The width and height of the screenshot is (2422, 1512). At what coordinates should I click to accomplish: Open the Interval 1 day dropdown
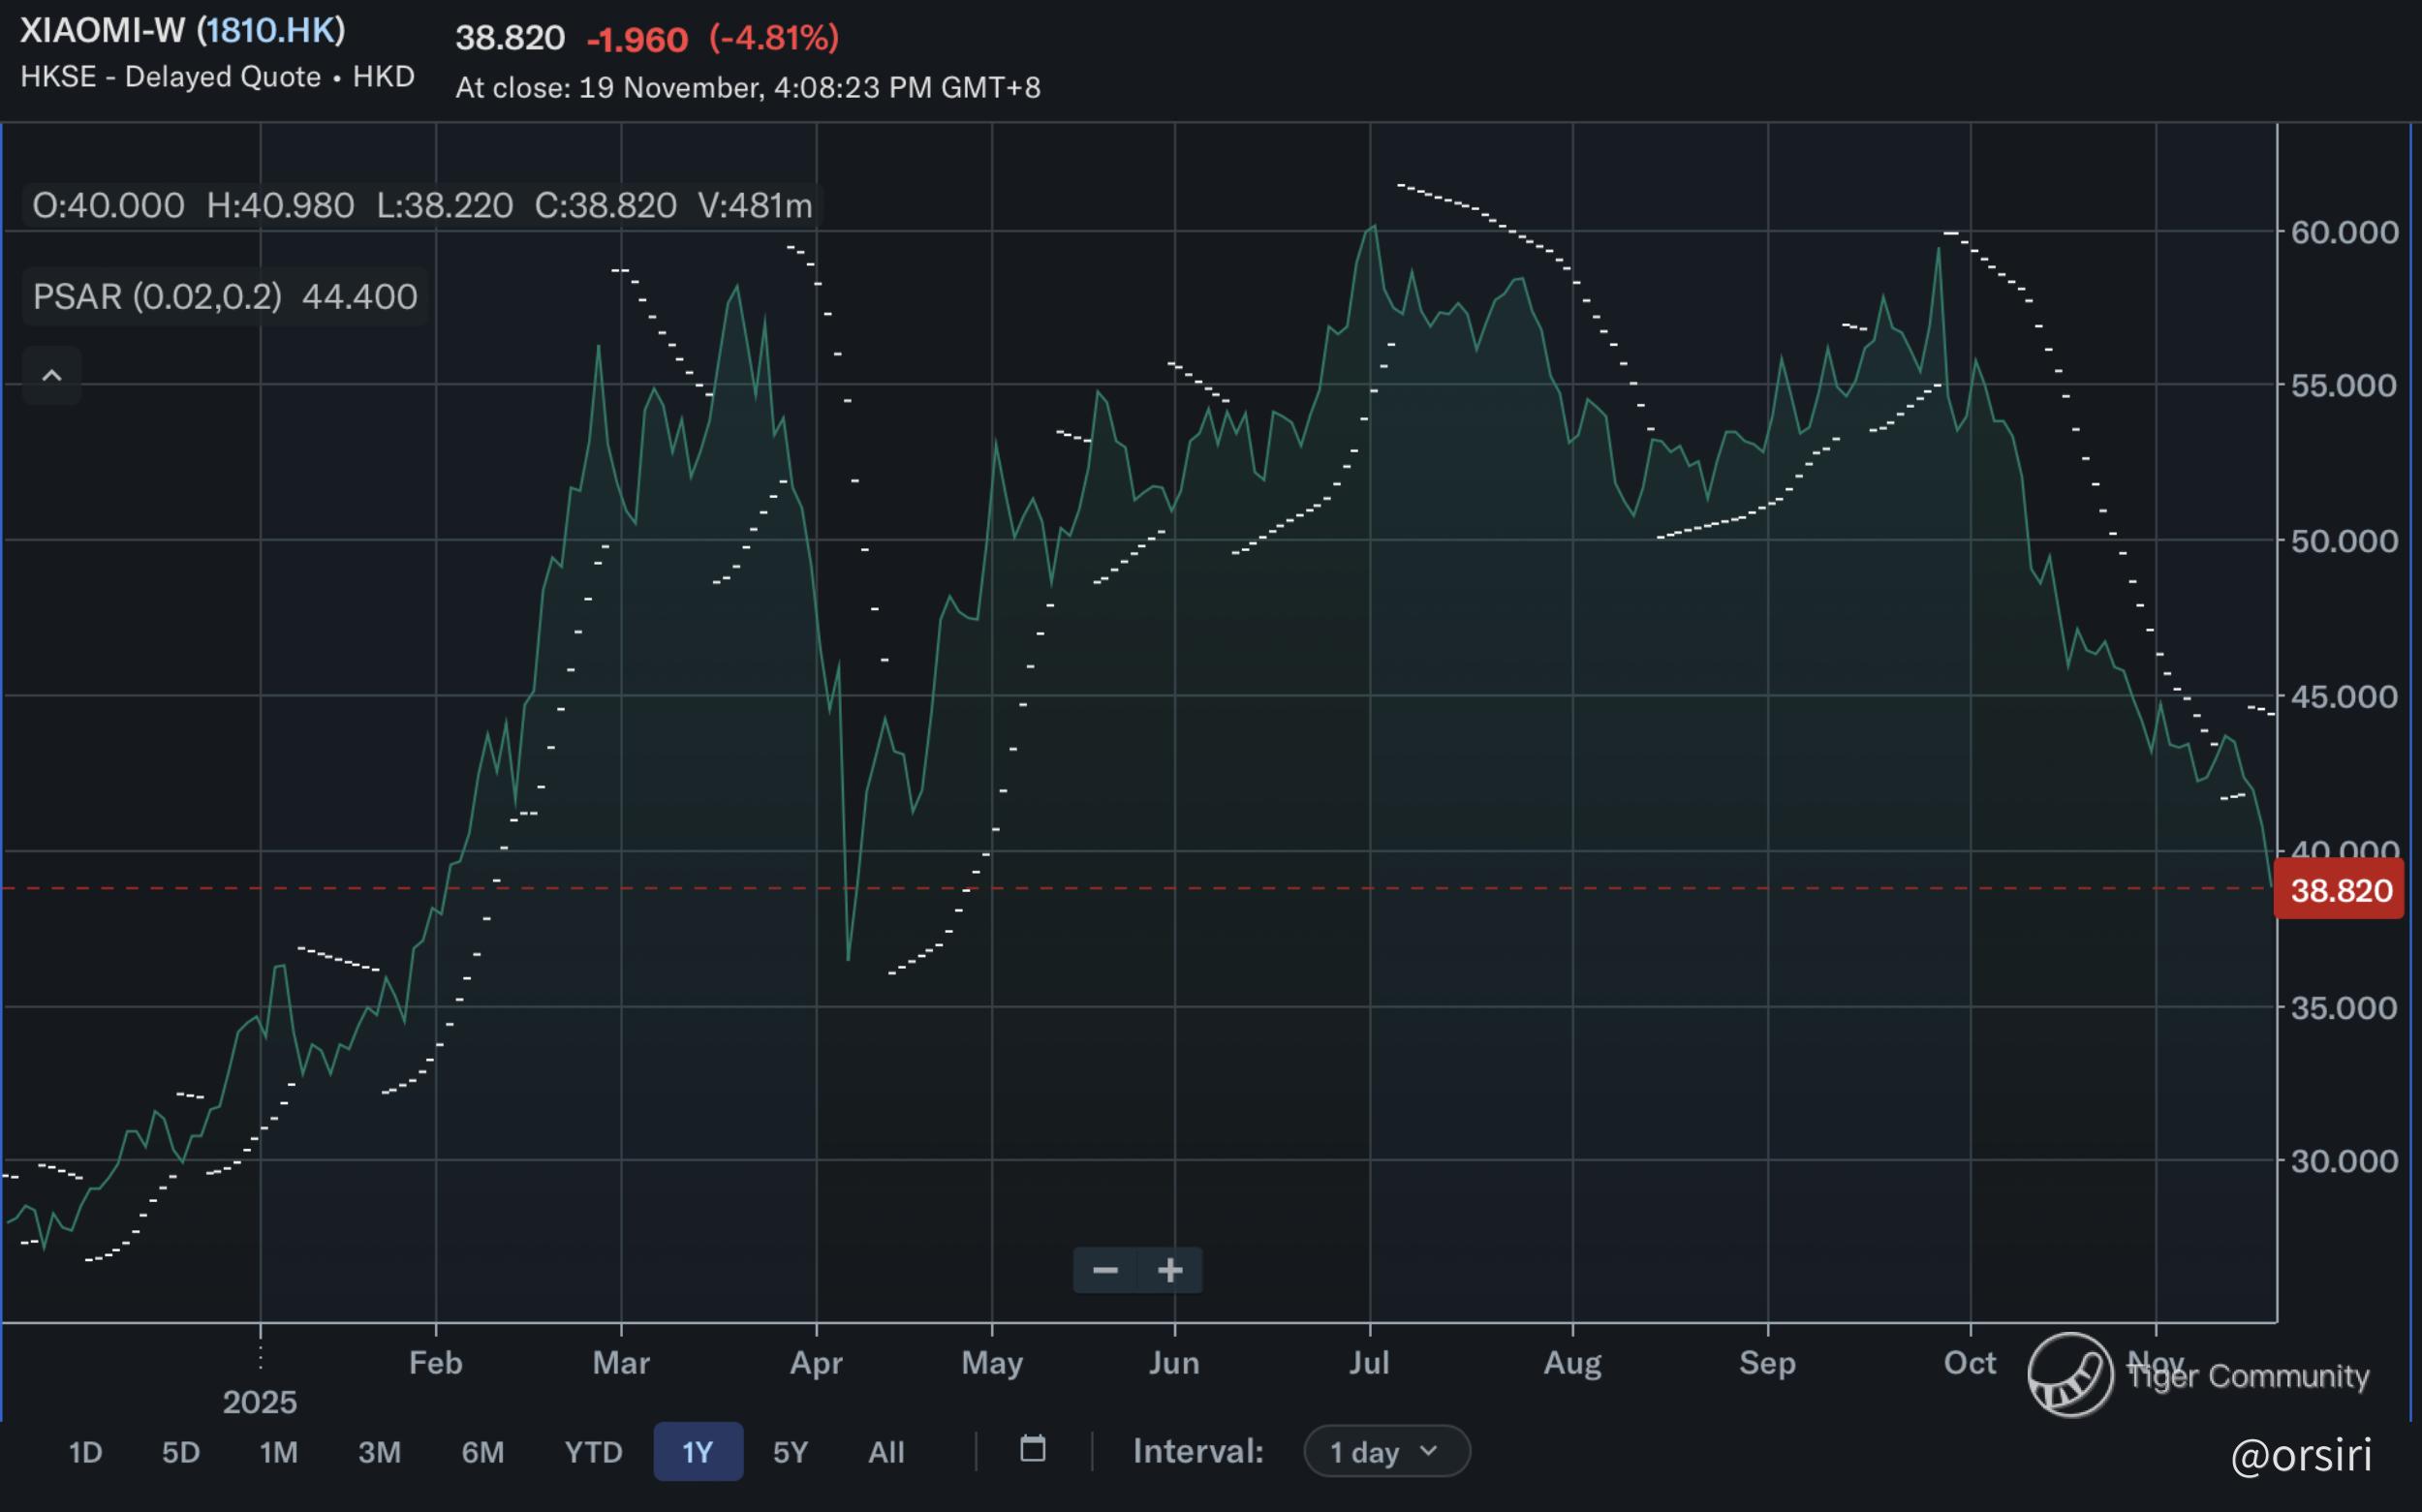click(x=1386, y=1451)
